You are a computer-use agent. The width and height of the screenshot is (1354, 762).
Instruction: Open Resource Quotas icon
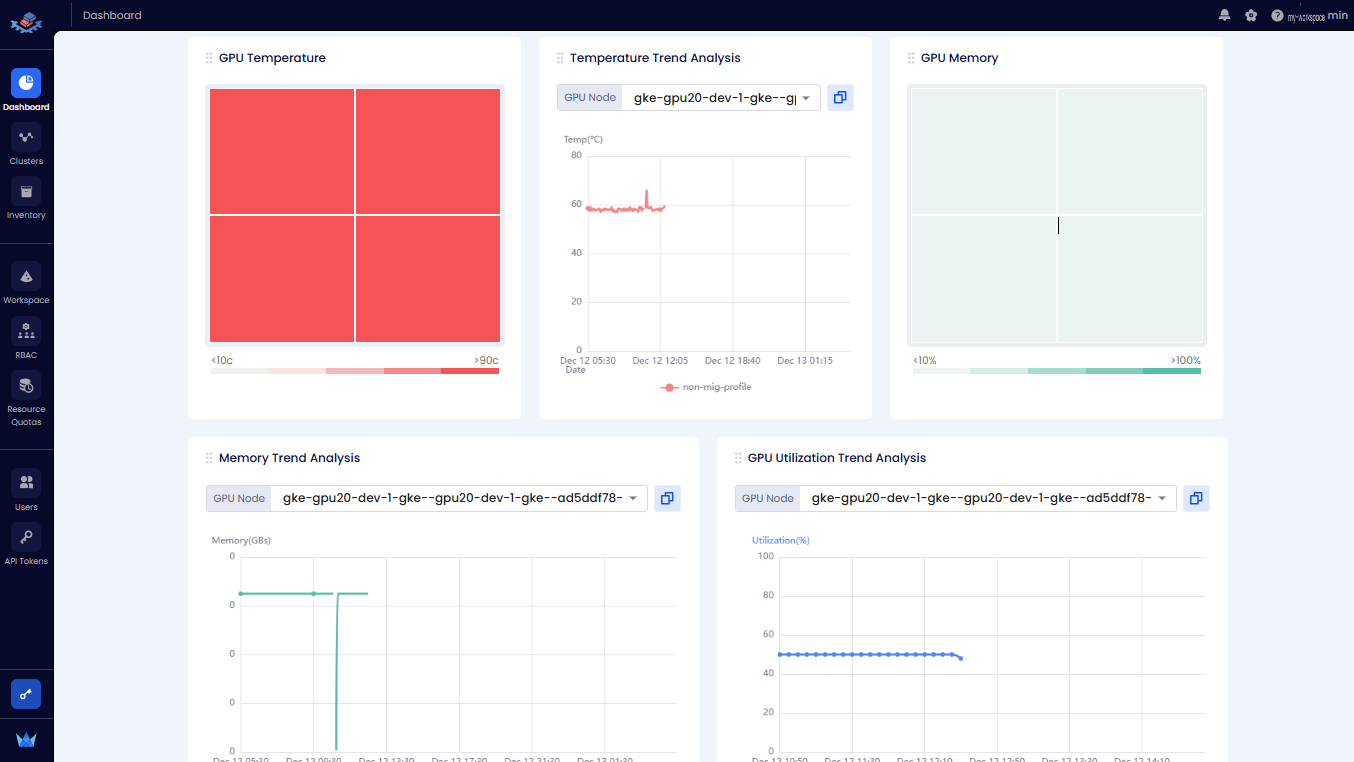[26, 385]
